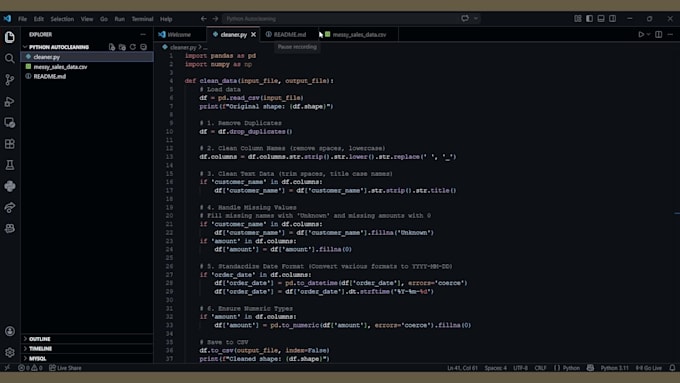Screen dimensions: 680x383
Task: Expand the MYSQL section
Action: click(87, 358)
